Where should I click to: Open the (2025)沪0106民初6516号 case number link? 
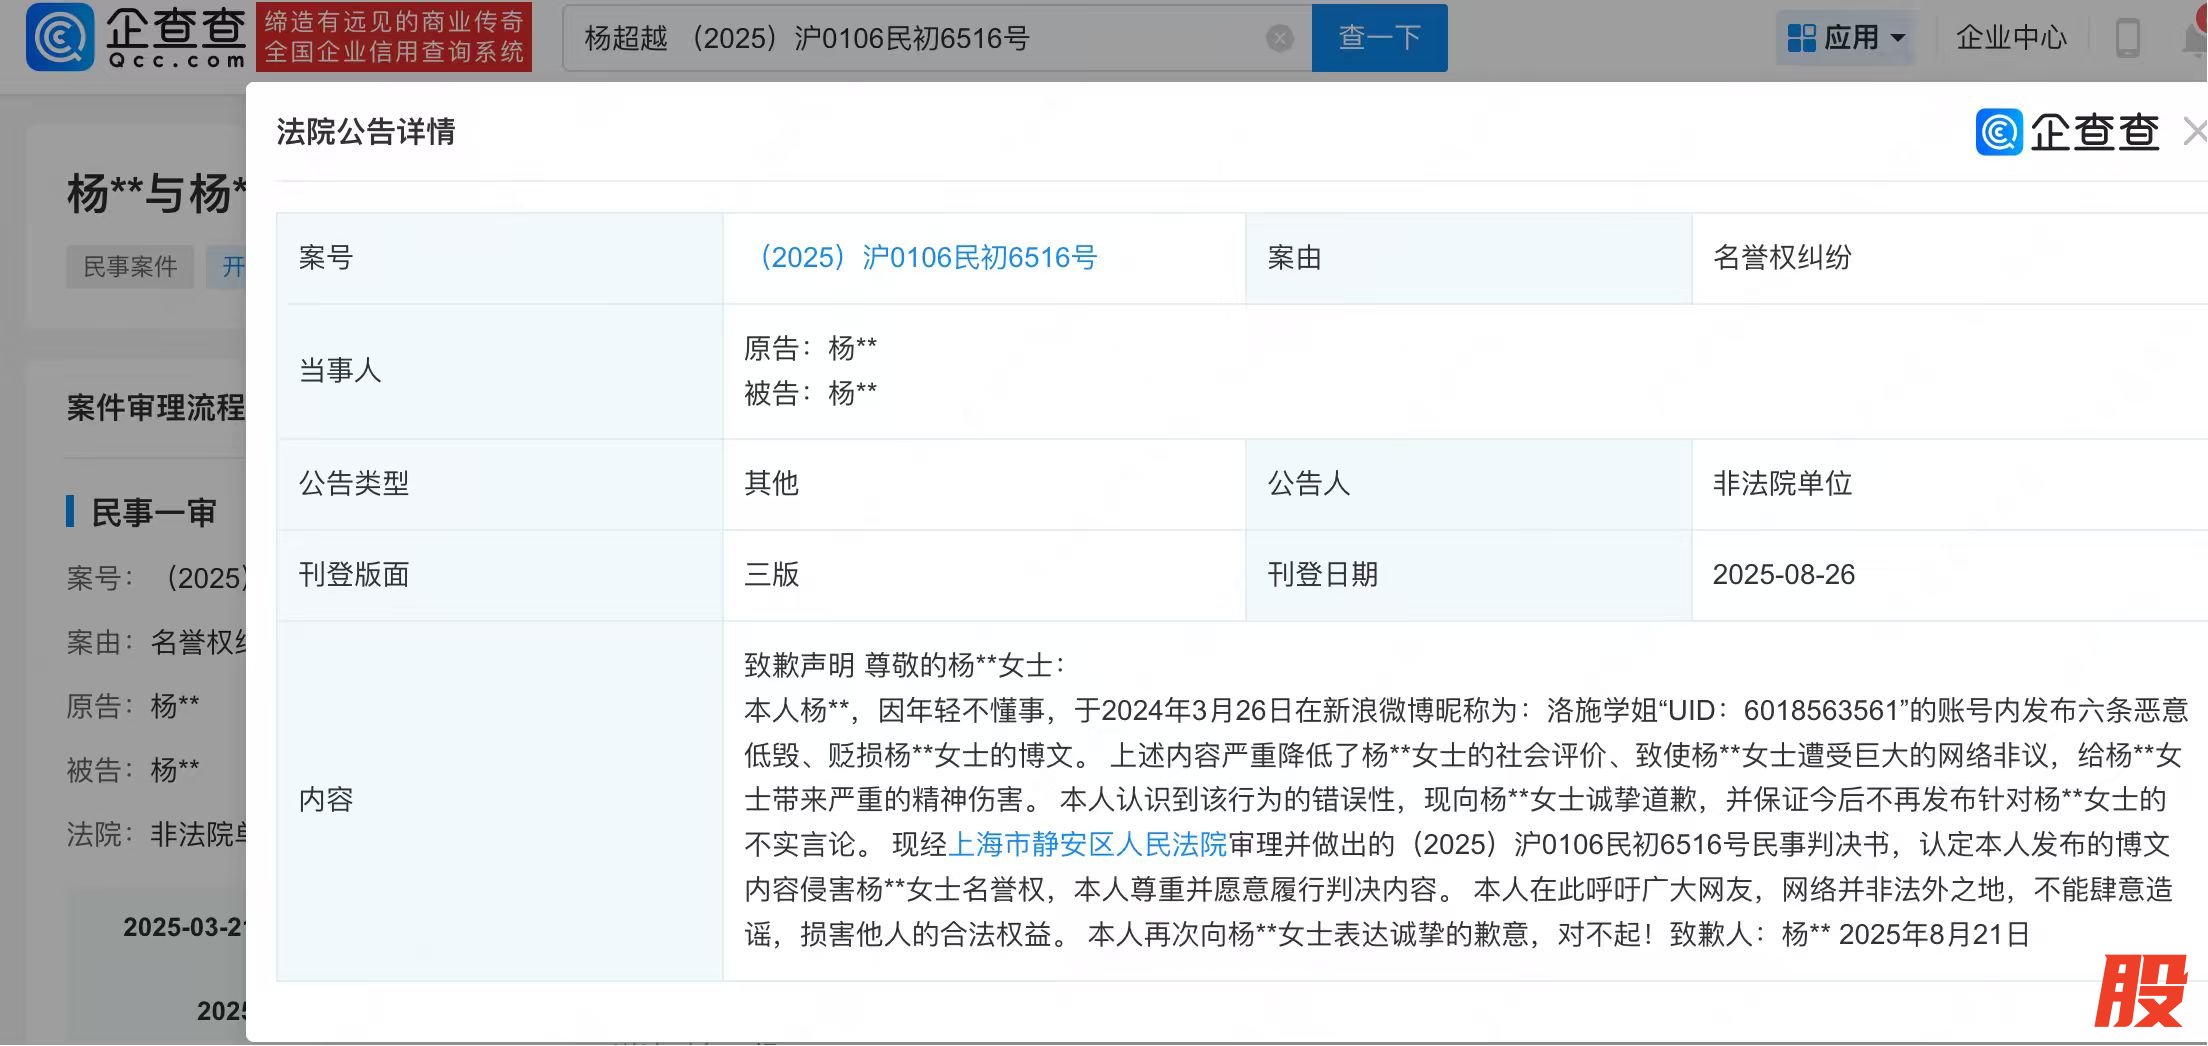(x=928, y=258)
